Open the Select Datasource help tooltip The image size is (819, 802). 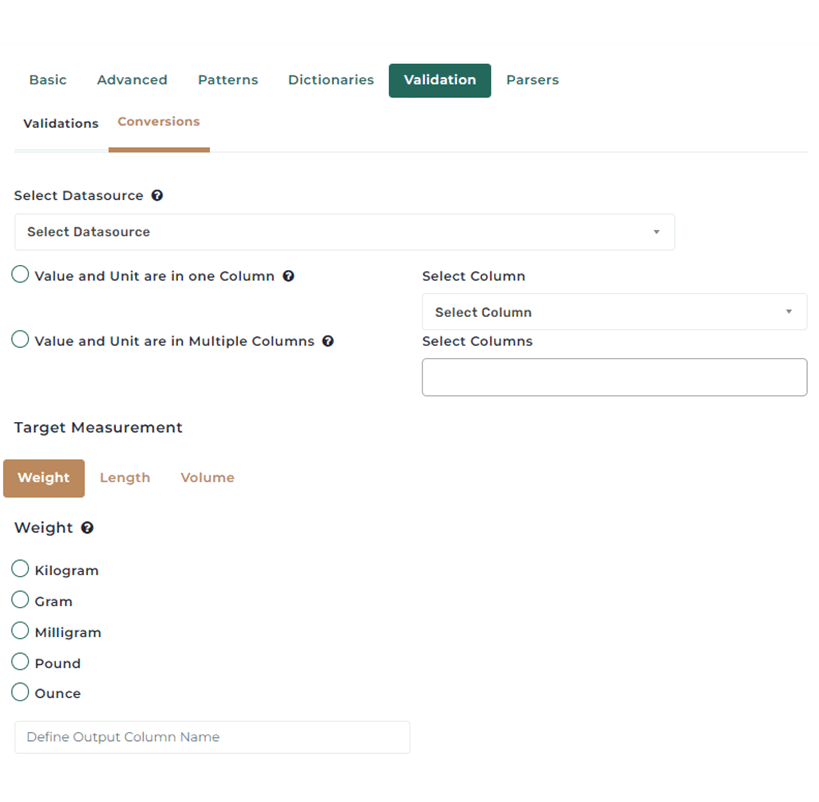tap(157, 195)
